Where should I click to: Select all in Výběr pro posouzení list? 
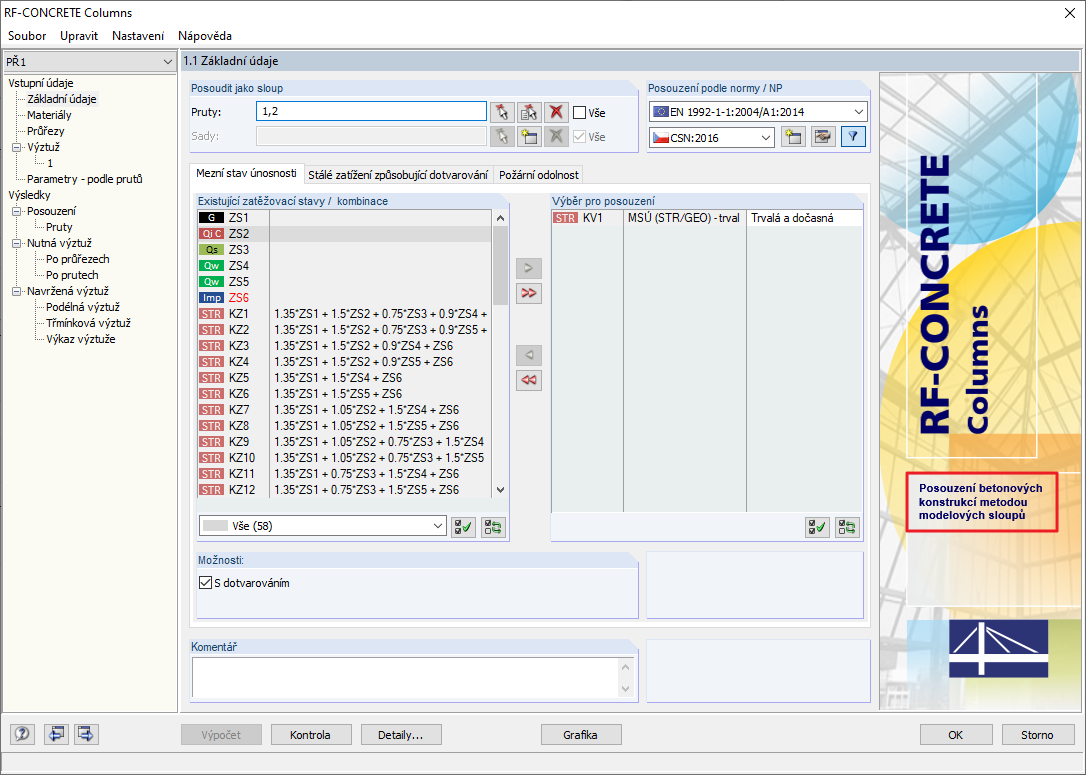click(817, 527)
